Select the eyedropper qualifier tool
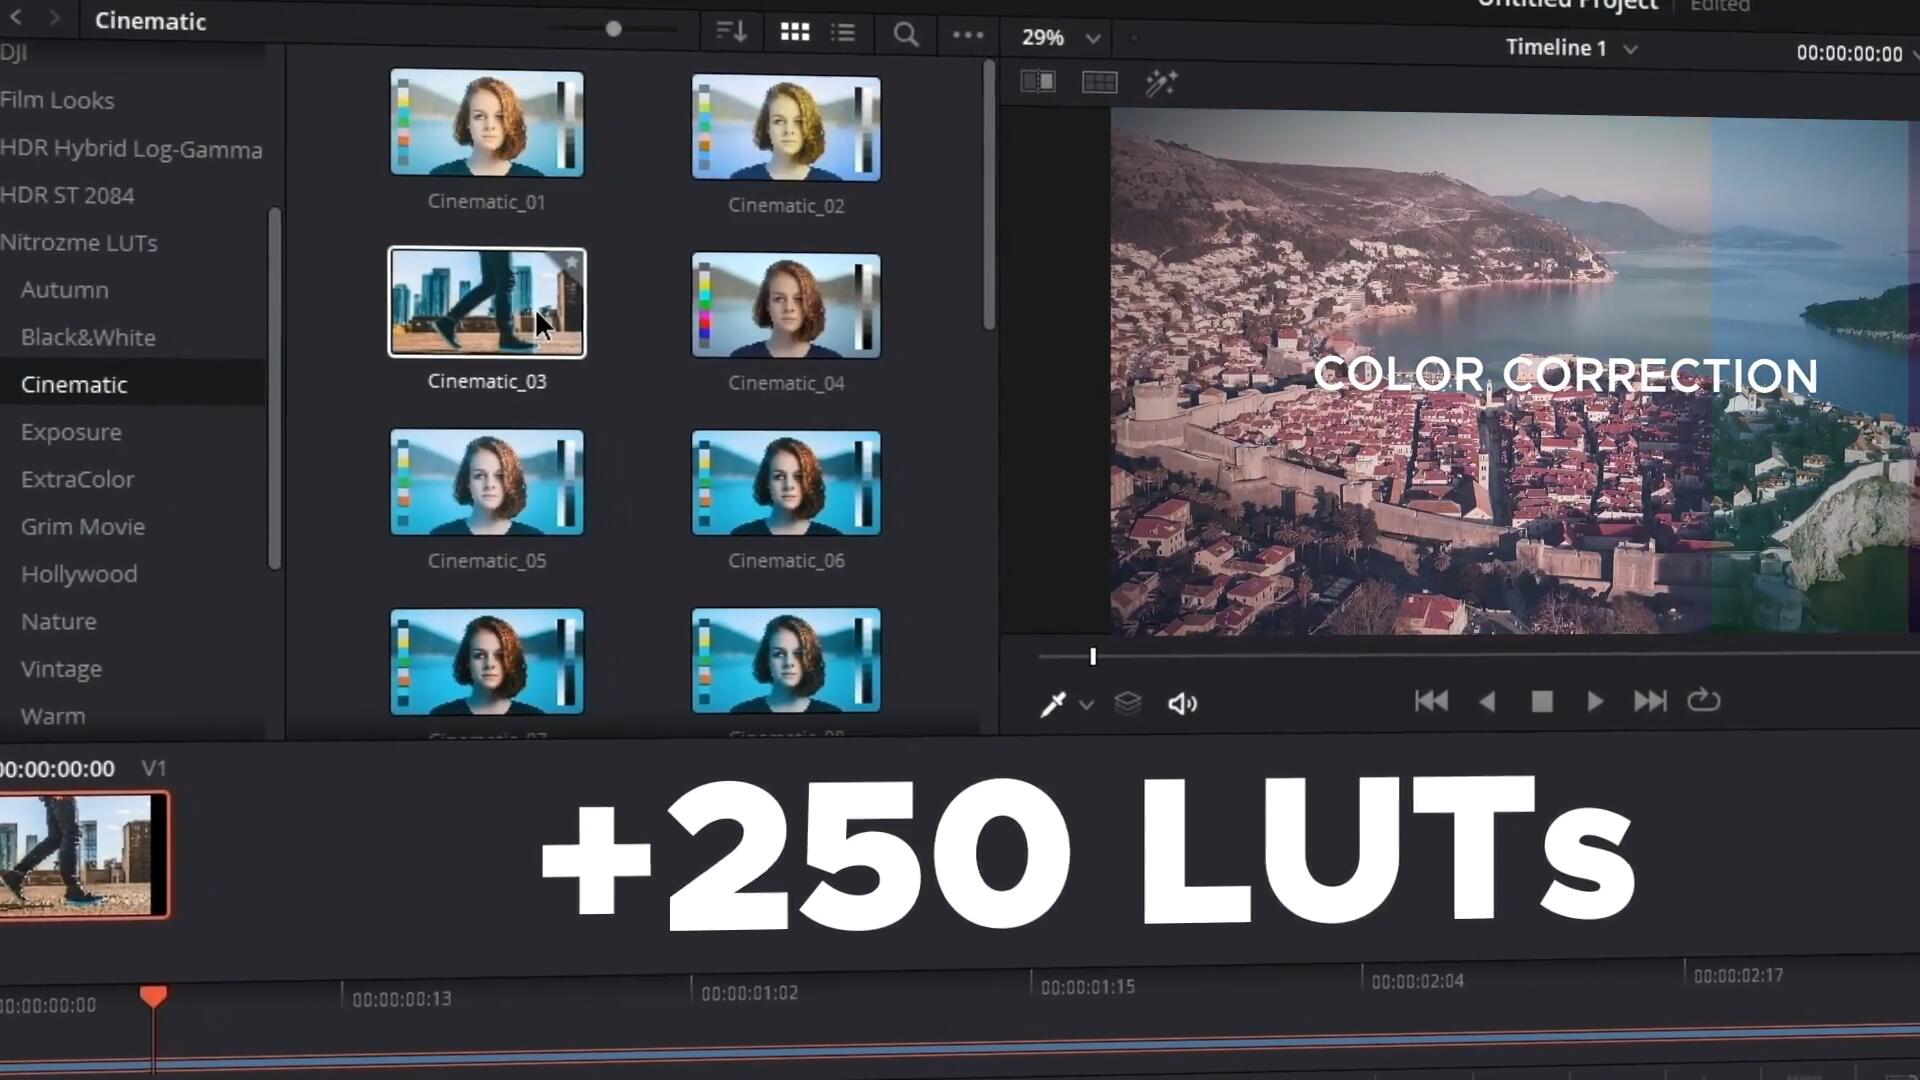Screen dimensions: 1920x1080 coord(1052,705)
